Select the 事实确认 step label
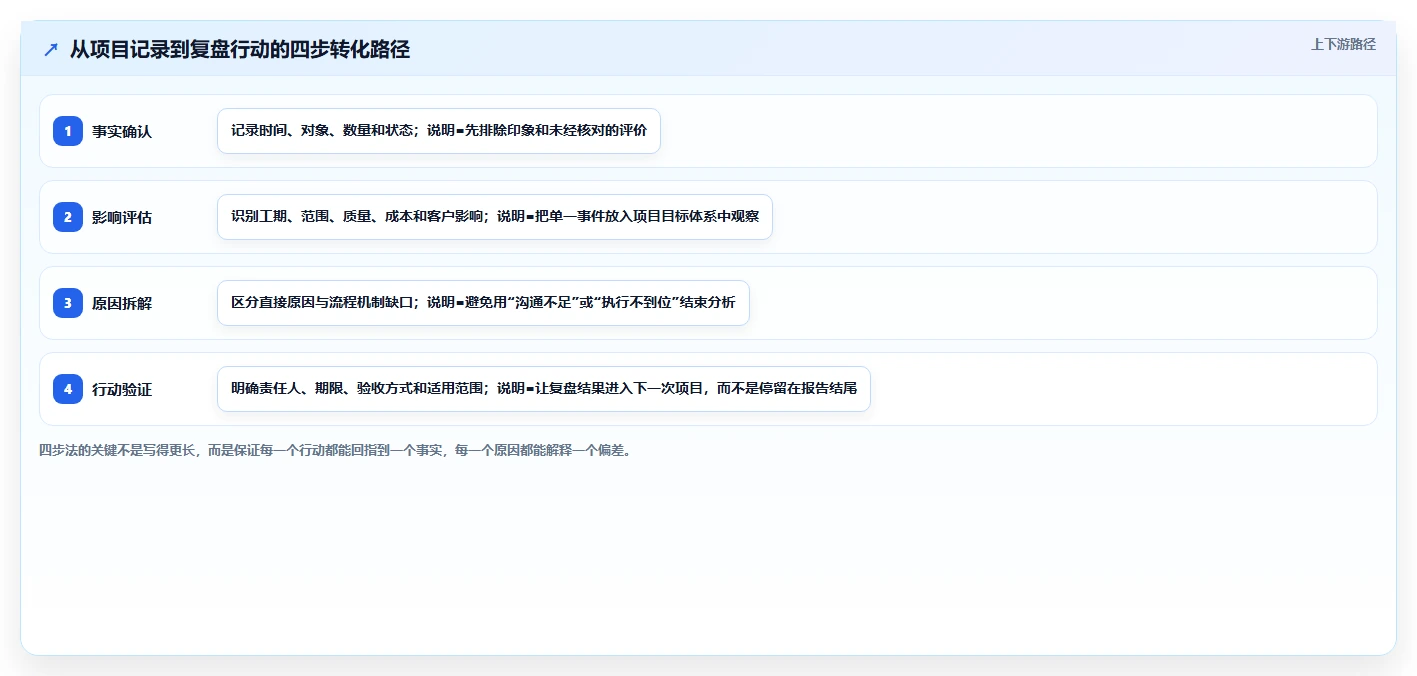1417x676 pixels. pyautogui.click(x=122, y=131)
